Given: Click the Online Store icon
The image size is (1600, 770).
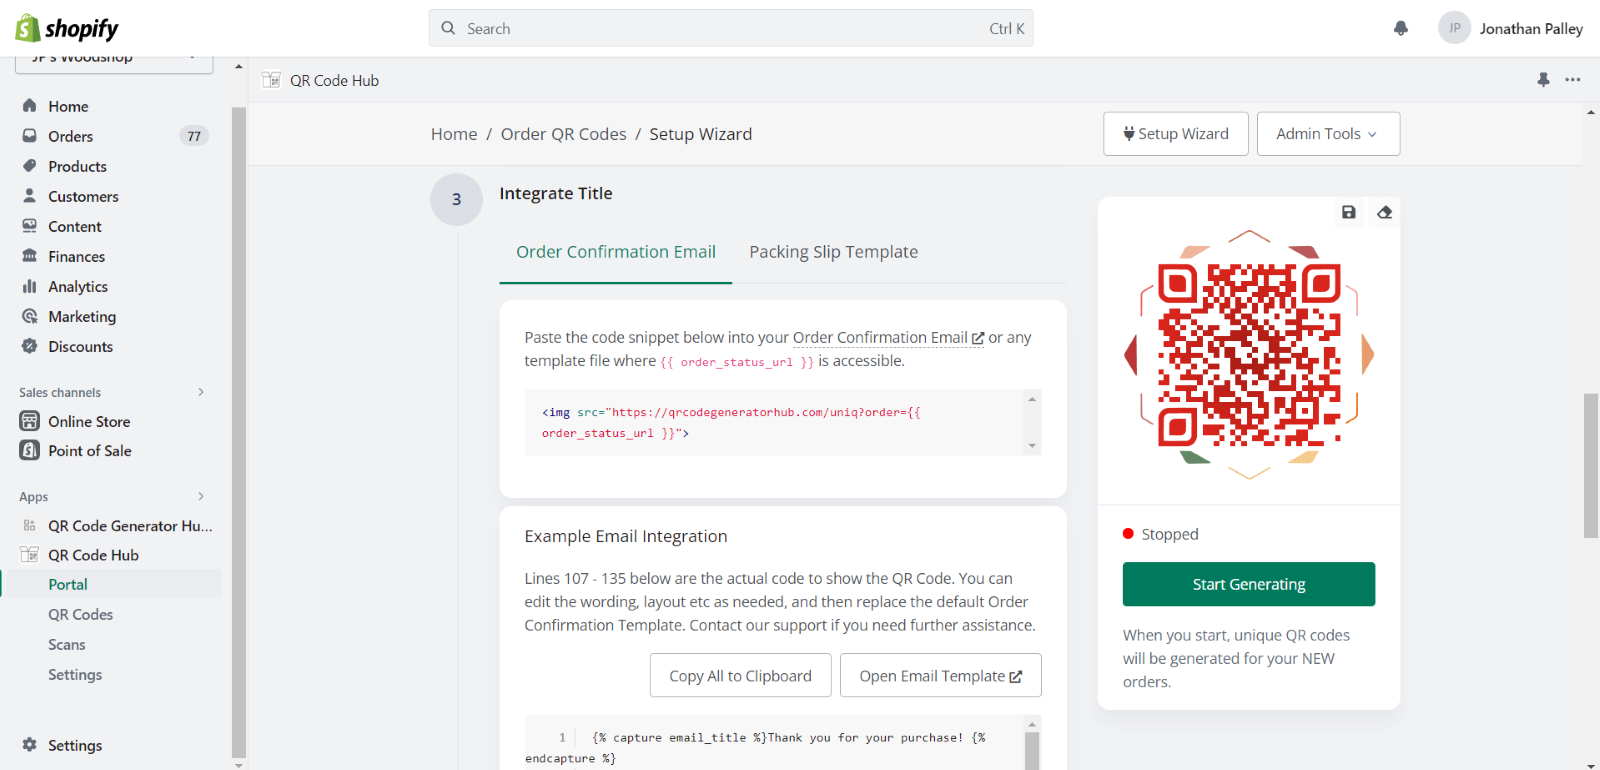Looking at the screenshot, I should [30, 421].
